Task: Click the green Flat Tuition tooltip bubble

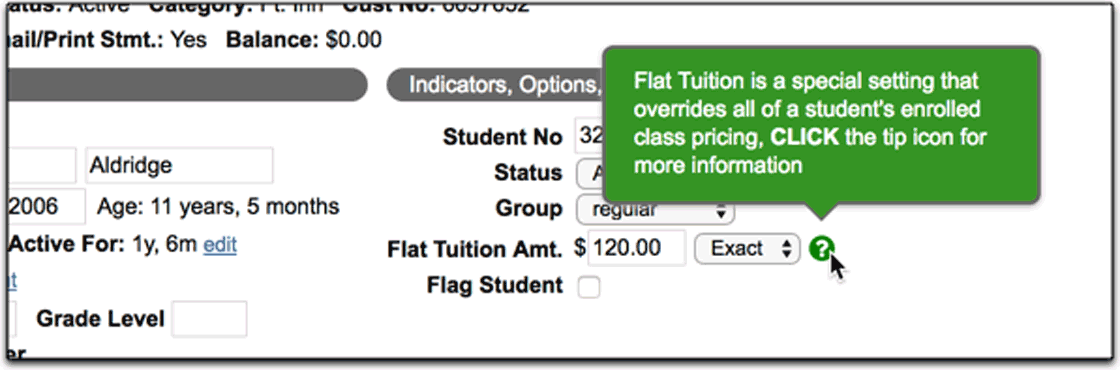Action: coord(821,126)
